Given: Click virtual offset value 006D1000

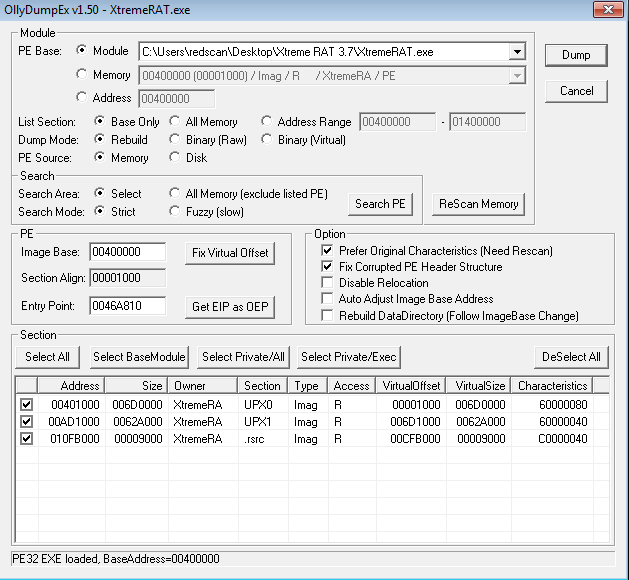Looking at the screenshot, I should pos(415,422).
